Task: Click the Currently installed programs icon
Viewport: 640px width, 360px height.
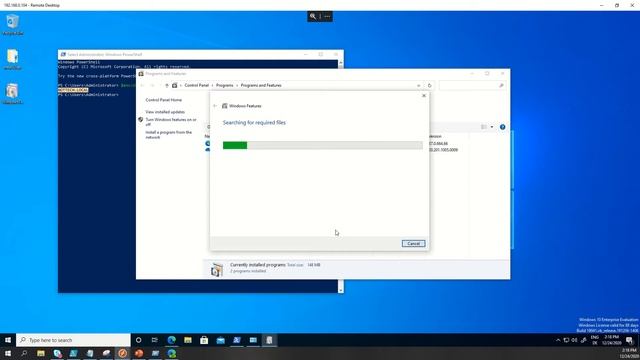Action: tap(216, 269)
